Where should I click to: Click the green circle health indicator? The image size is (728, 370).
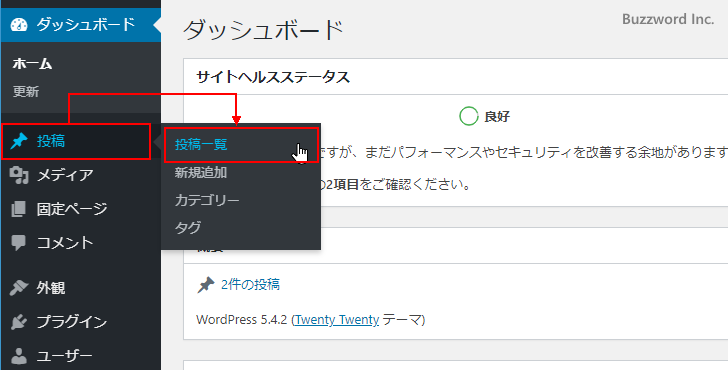(x=468, y=116)
